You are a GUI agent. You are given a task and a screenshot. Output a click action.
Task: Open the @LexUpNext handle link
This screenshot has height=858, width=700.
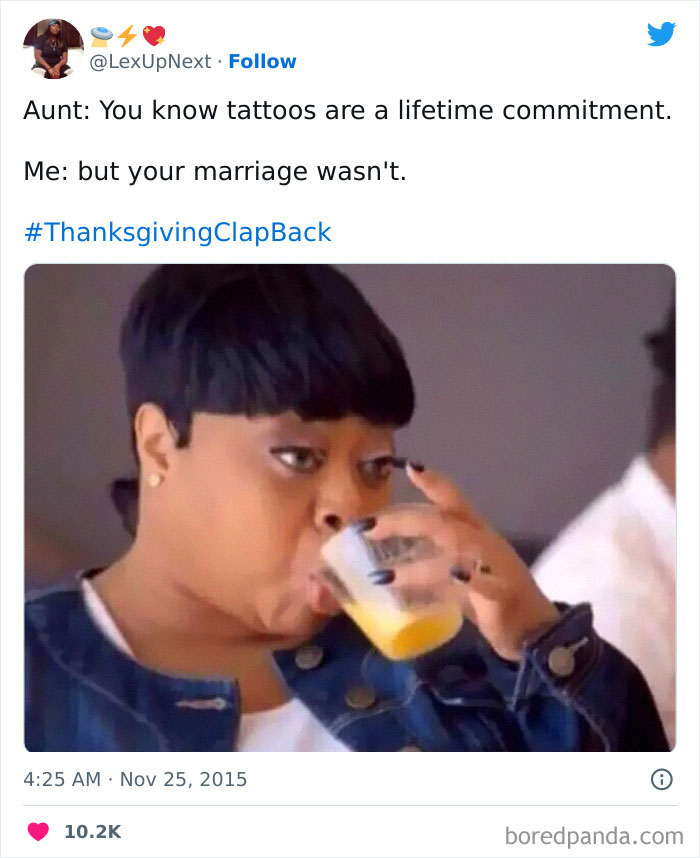click(x=149, y=61)
